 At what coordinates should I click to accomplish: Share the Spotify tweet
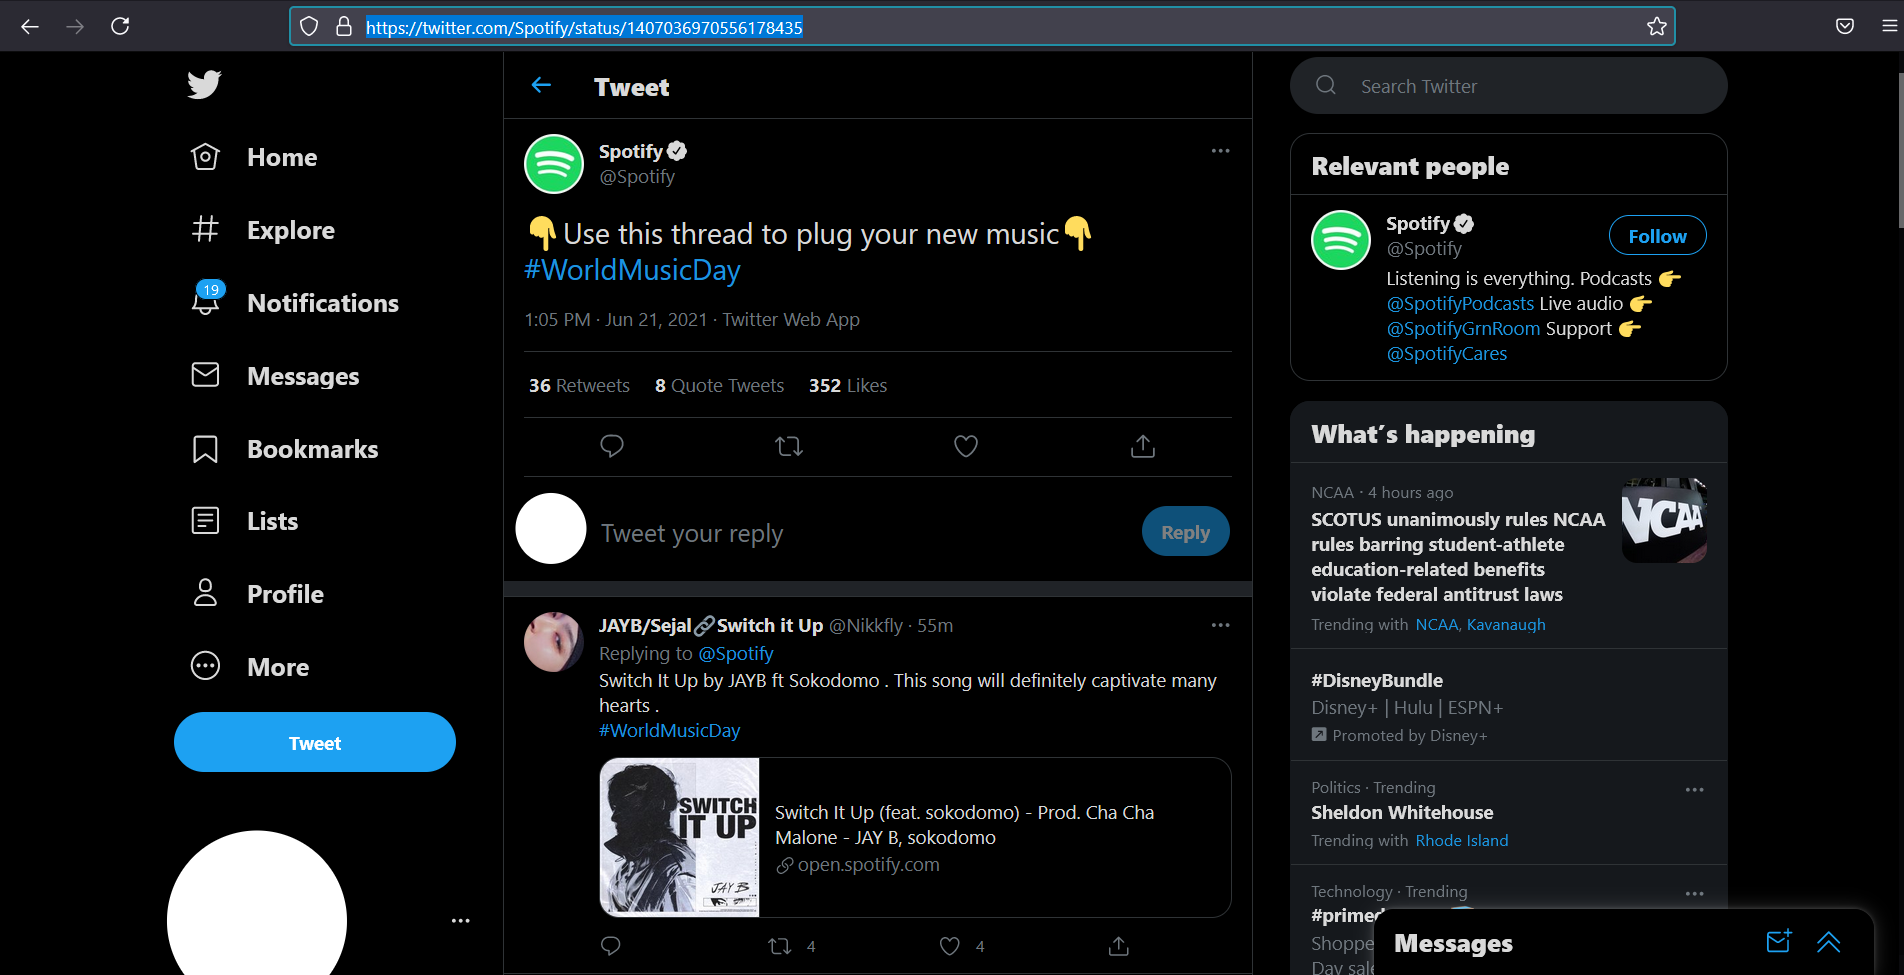(1142, 446)
